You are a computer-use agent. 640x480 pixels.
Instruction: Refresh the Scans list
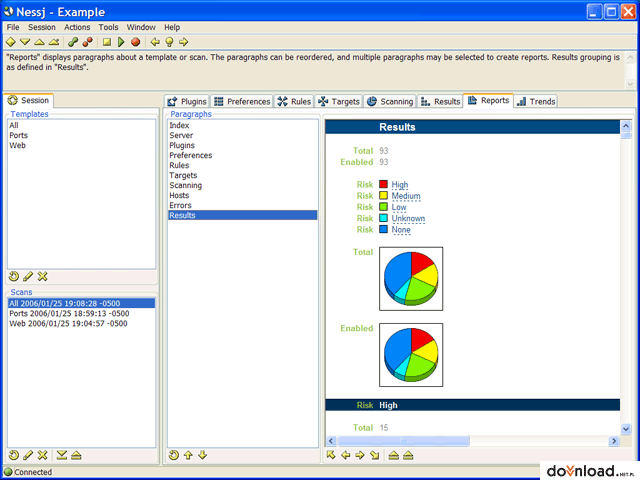pyautogui.click(x=13, y=455)
